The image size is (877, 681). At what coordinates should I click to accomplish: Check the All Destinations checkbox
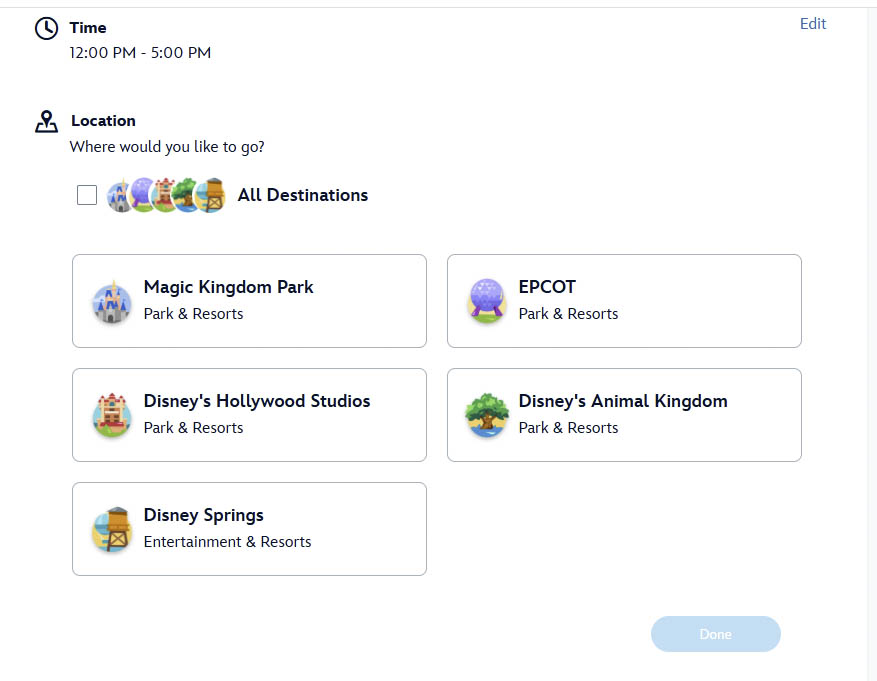point(87,195)
